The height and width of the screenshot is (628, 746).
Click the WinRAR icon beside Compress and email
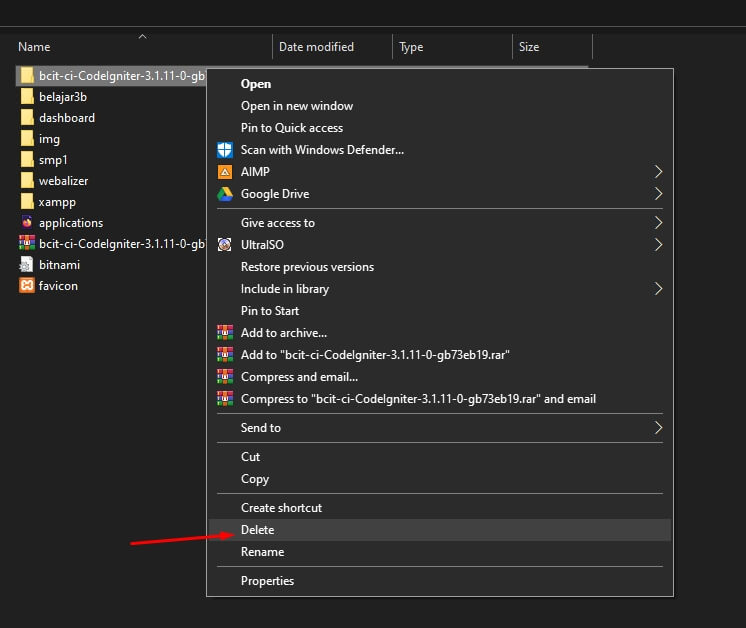click(224, 377)
